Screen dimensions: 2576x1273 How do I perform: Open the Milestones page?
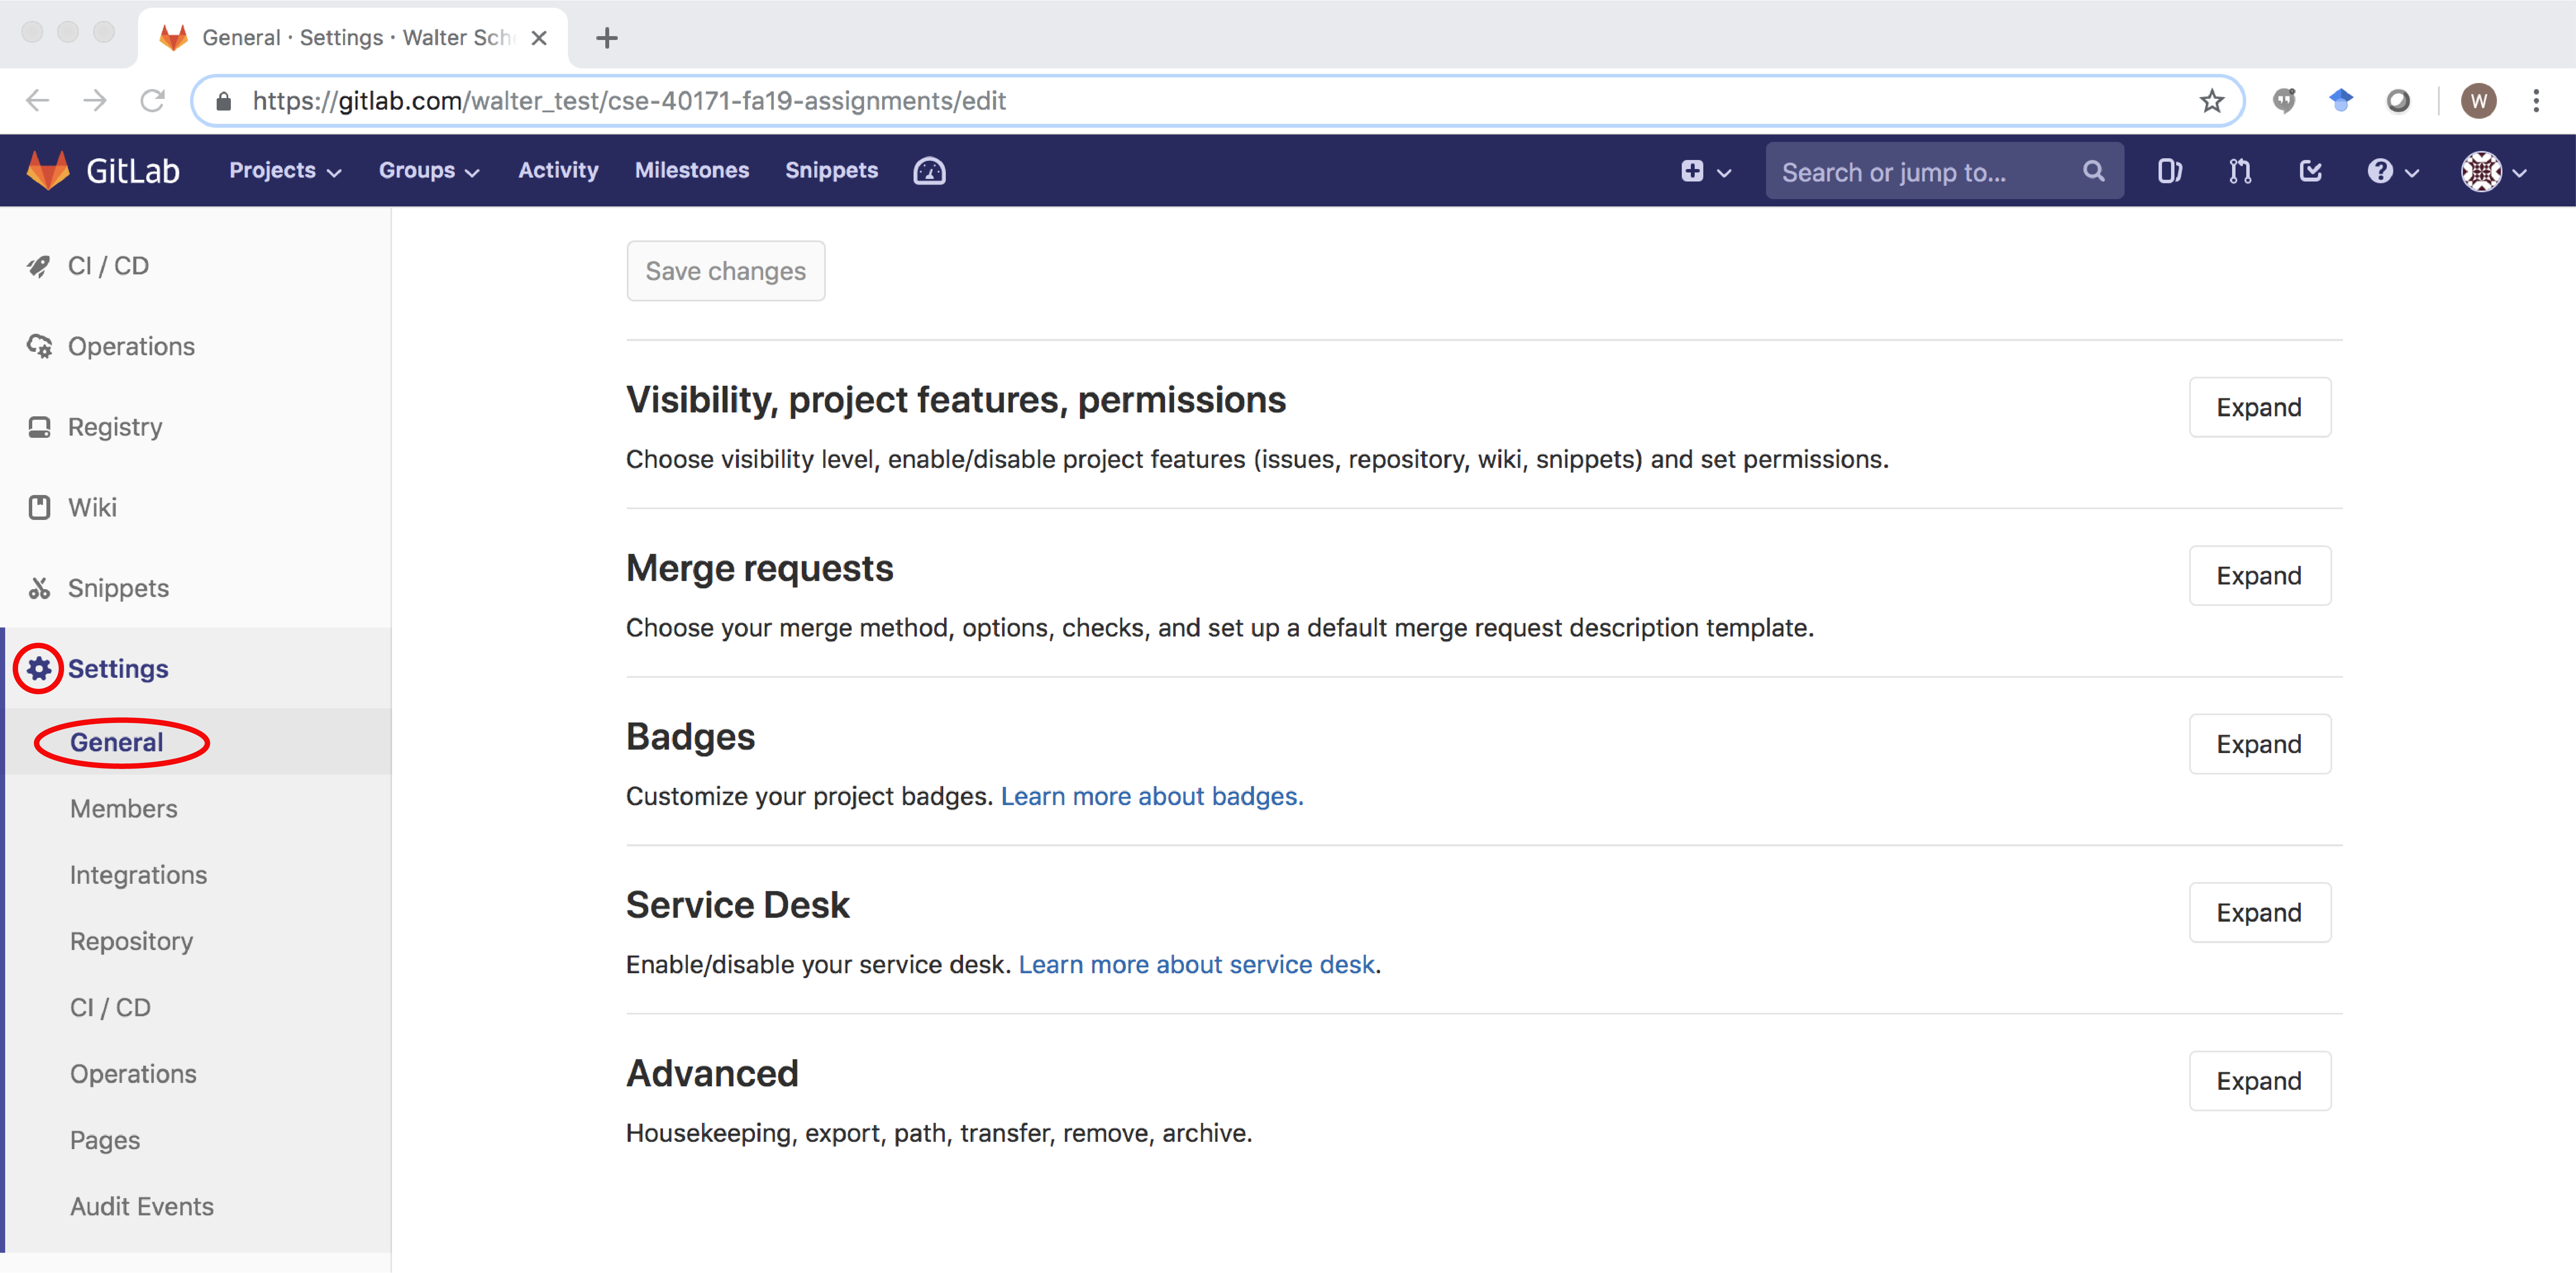(x=692, y=171)
